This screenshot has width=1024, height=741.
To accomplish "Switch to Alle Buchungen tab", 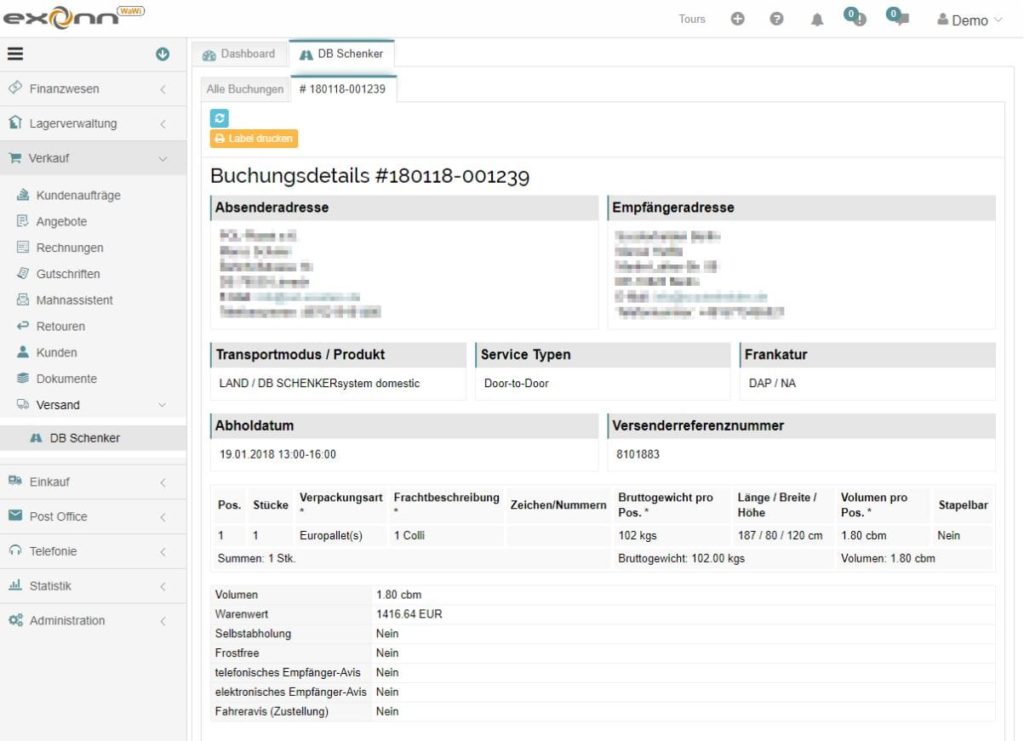I will (x=245, y=89).
